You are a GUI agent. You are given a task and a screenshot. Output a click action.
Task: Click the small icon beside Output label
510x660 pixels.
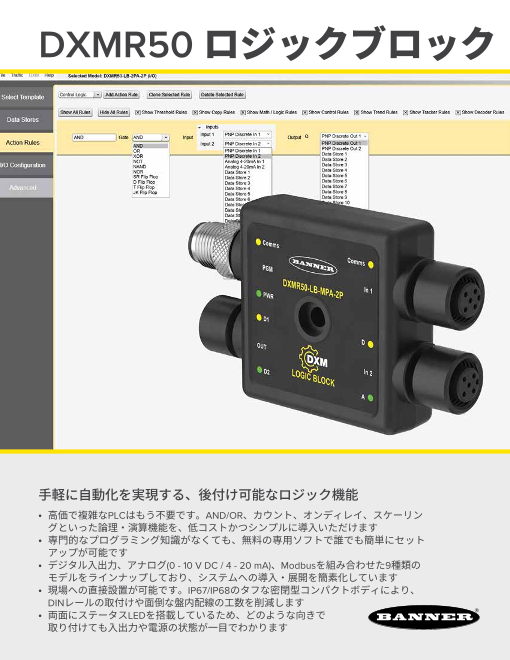pyautogui.click(x=307, y=136)
